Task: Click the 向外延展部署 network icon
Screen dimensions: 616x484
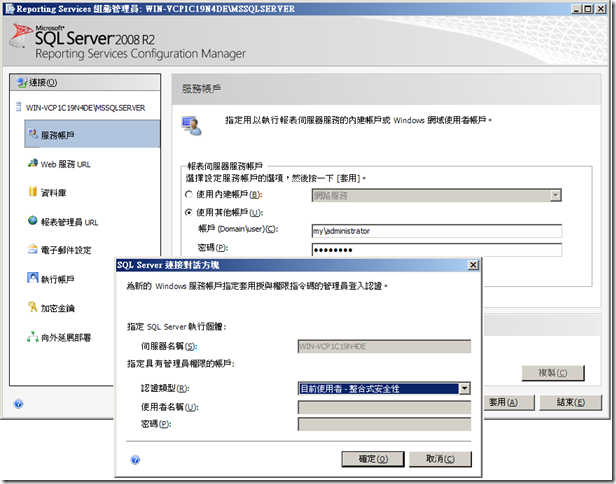Action: coord(33,337)
